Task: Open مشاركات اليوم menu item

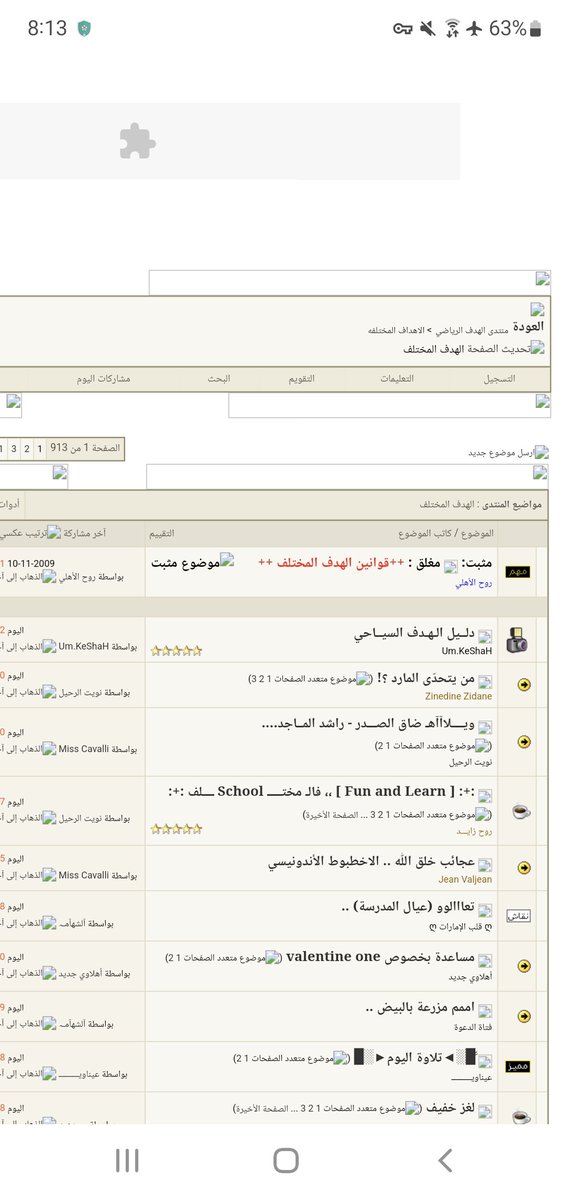Action: [104, 379]
